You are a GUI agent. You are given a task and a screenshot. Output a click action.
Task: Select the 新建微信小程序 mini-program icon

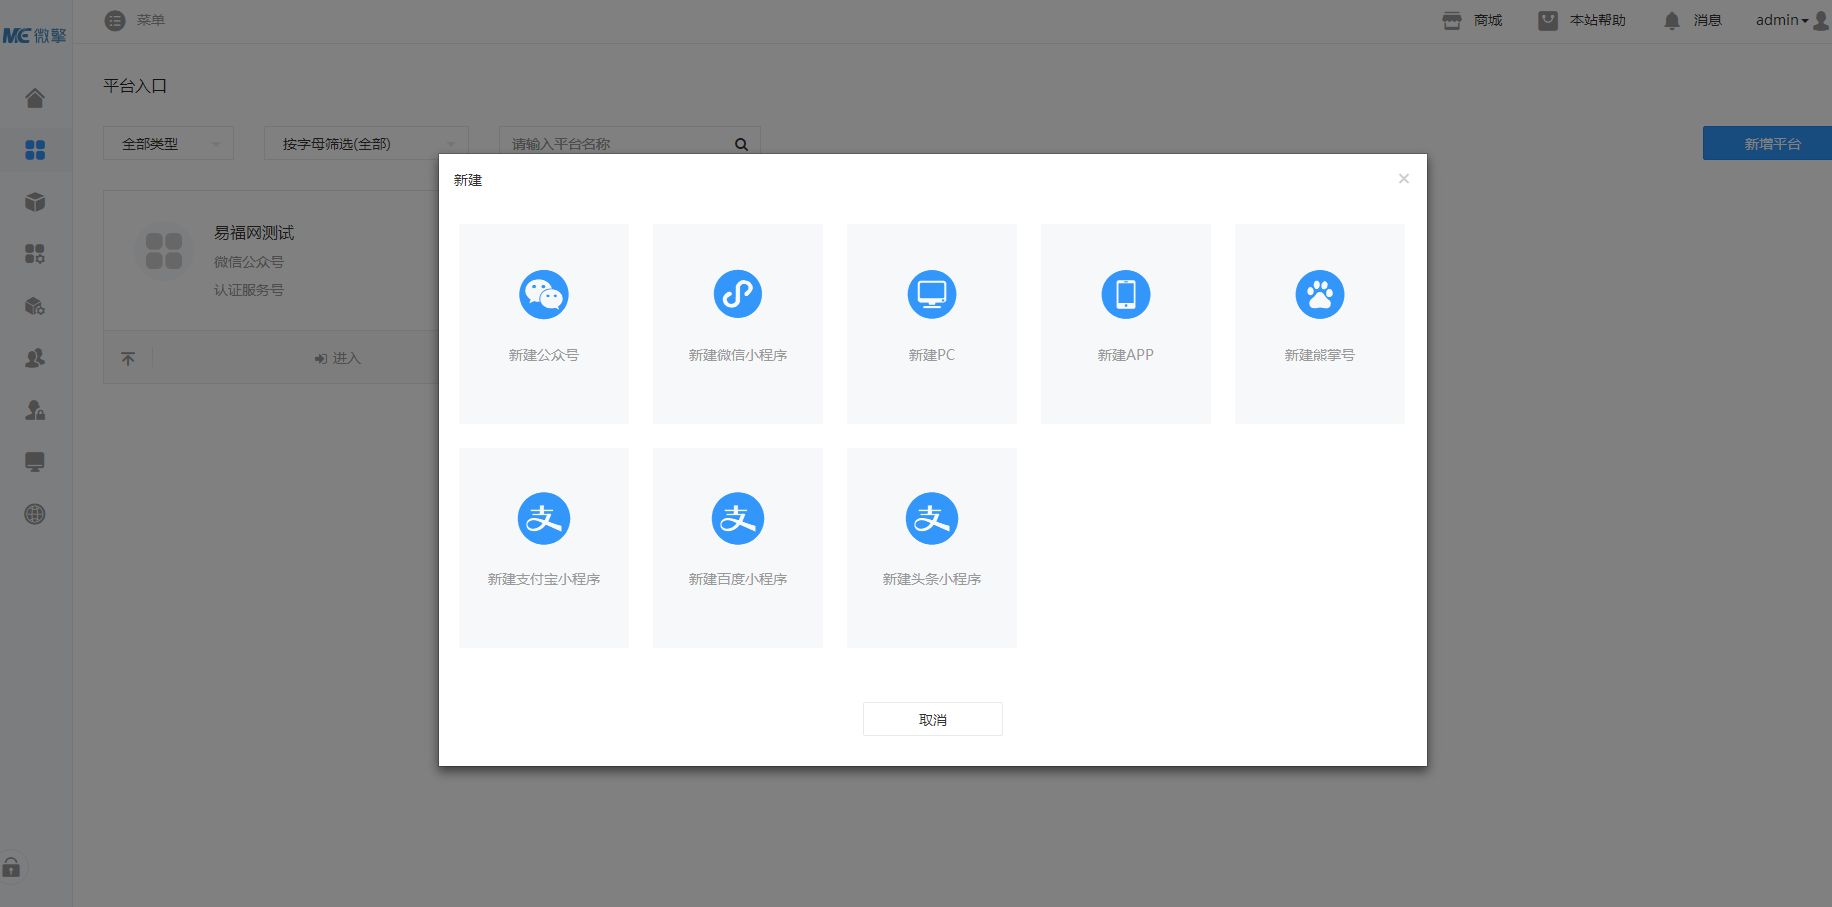pyautogui.click(x=738, y=295)
